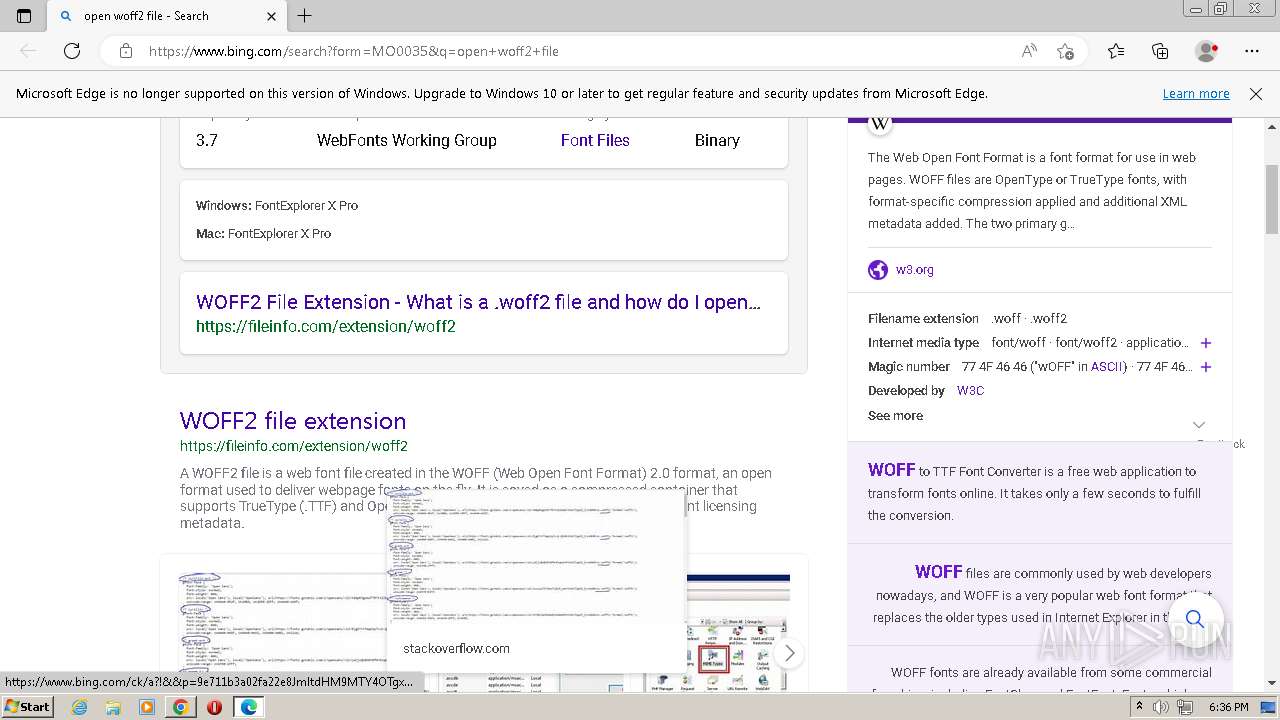This screenshot has width=1280, height=720.
Task: Open the network status tray icon
Action: (x=1183, y=707)
